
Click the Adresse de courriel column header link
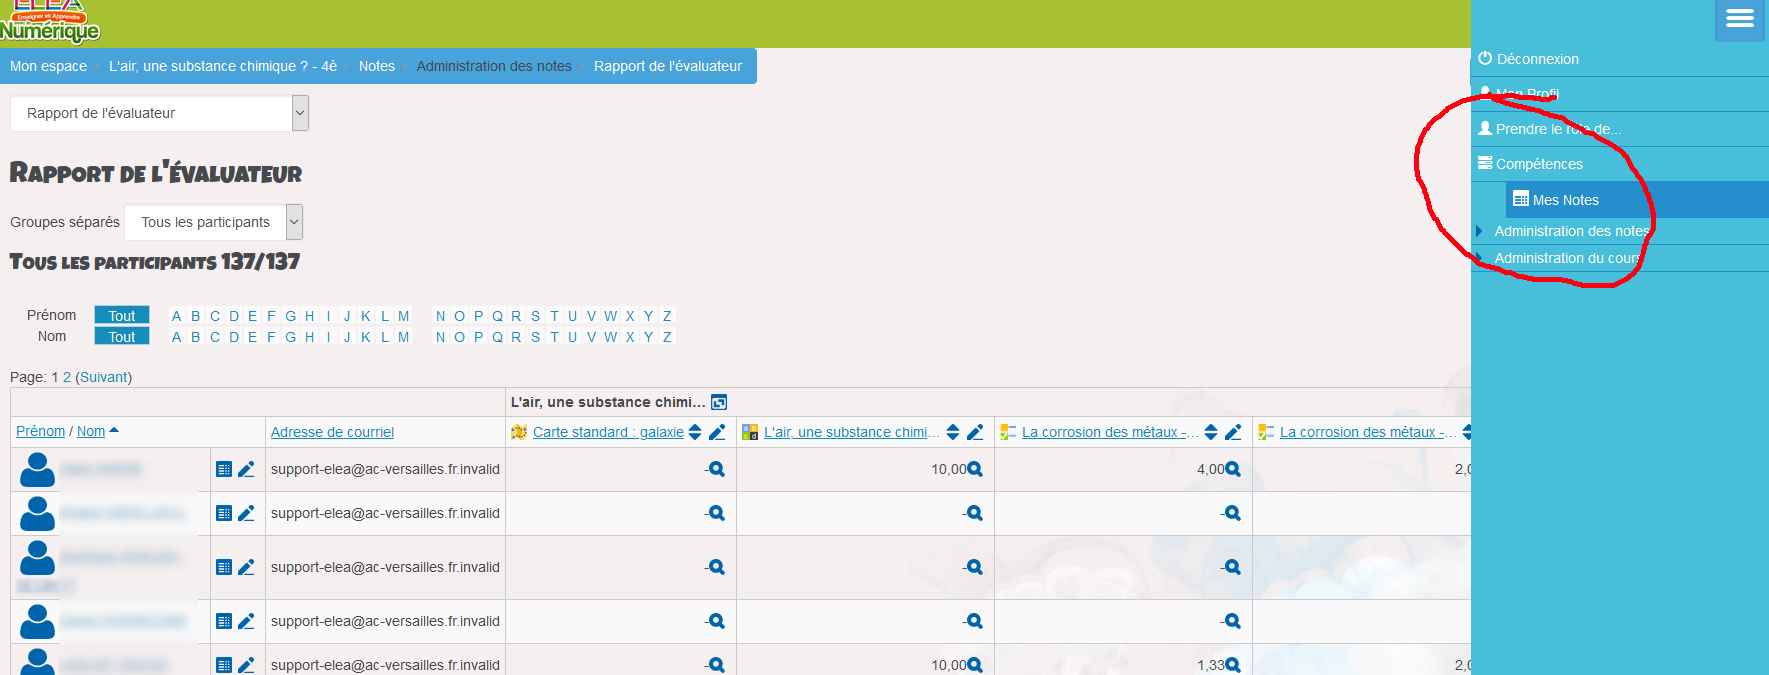[x=332, y=432]
